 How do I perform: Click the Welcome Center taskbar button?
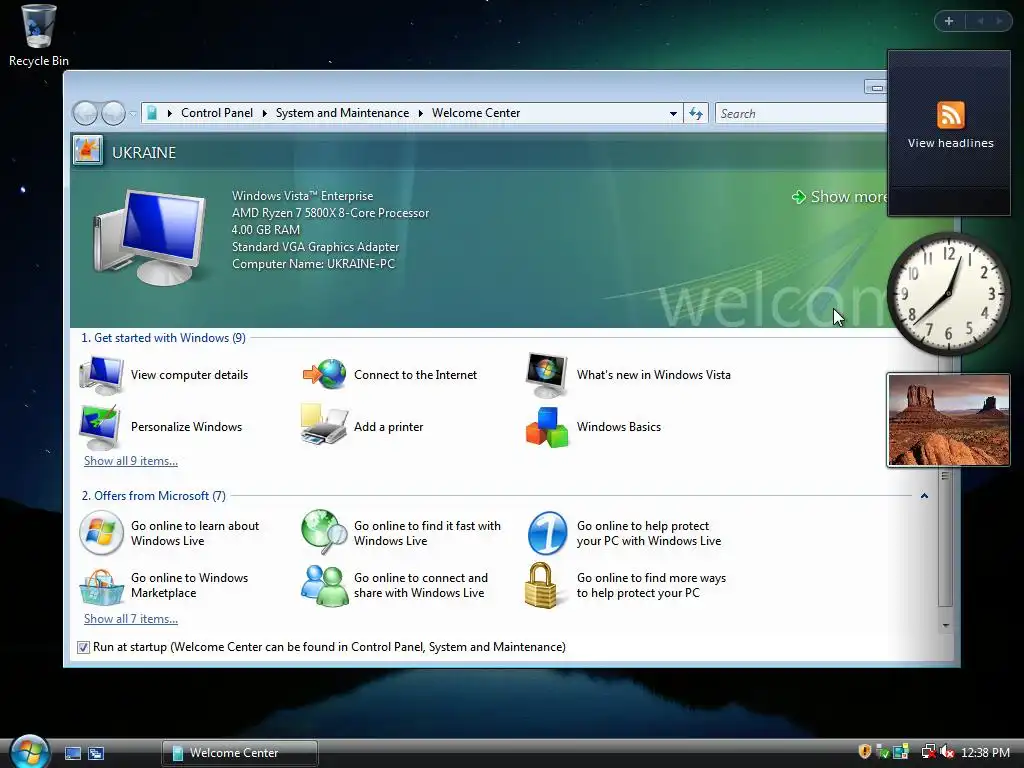point(240,753)
